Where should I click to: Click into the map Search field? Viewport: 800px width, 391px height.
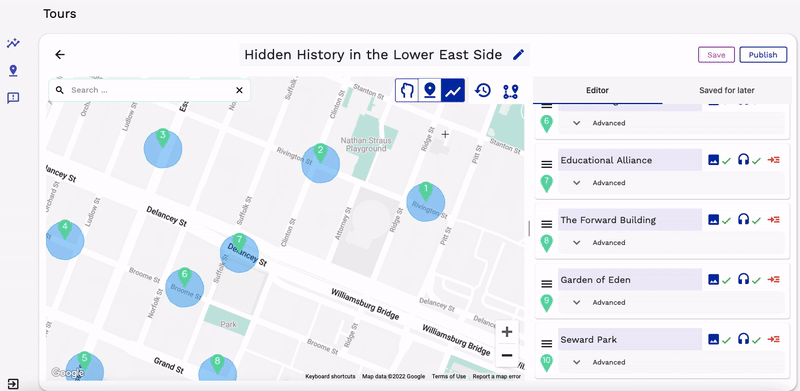(149, 90)
